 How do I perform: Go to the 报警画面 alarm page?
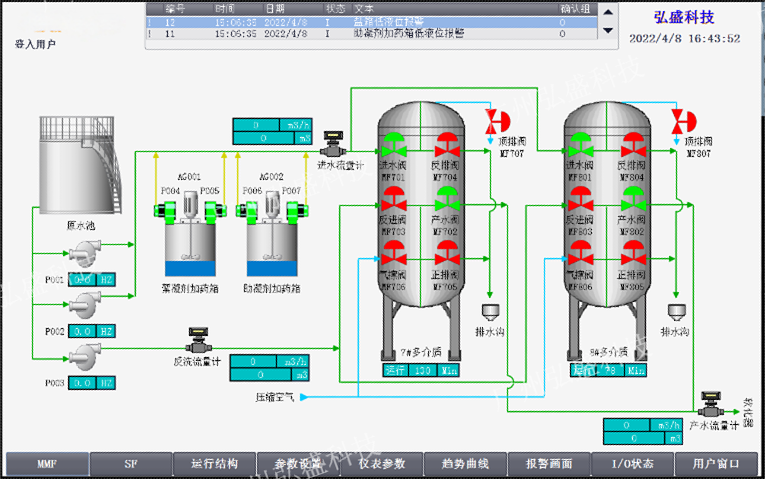[549, 464]
